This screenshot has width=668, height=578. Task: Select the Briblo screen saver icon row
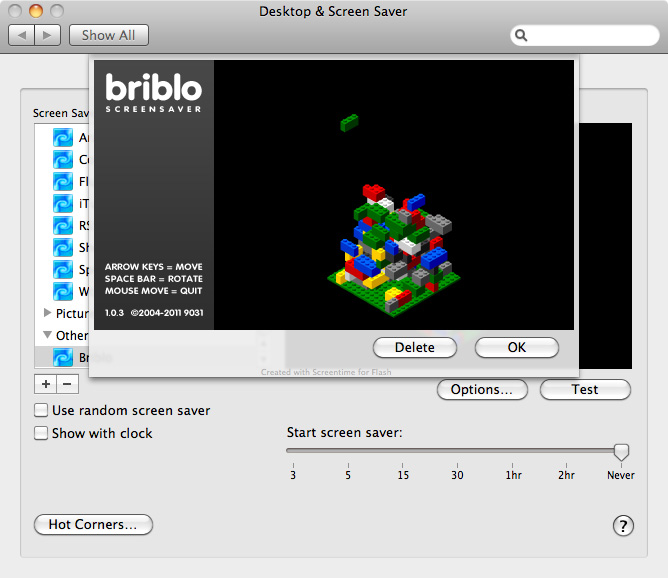63,357
